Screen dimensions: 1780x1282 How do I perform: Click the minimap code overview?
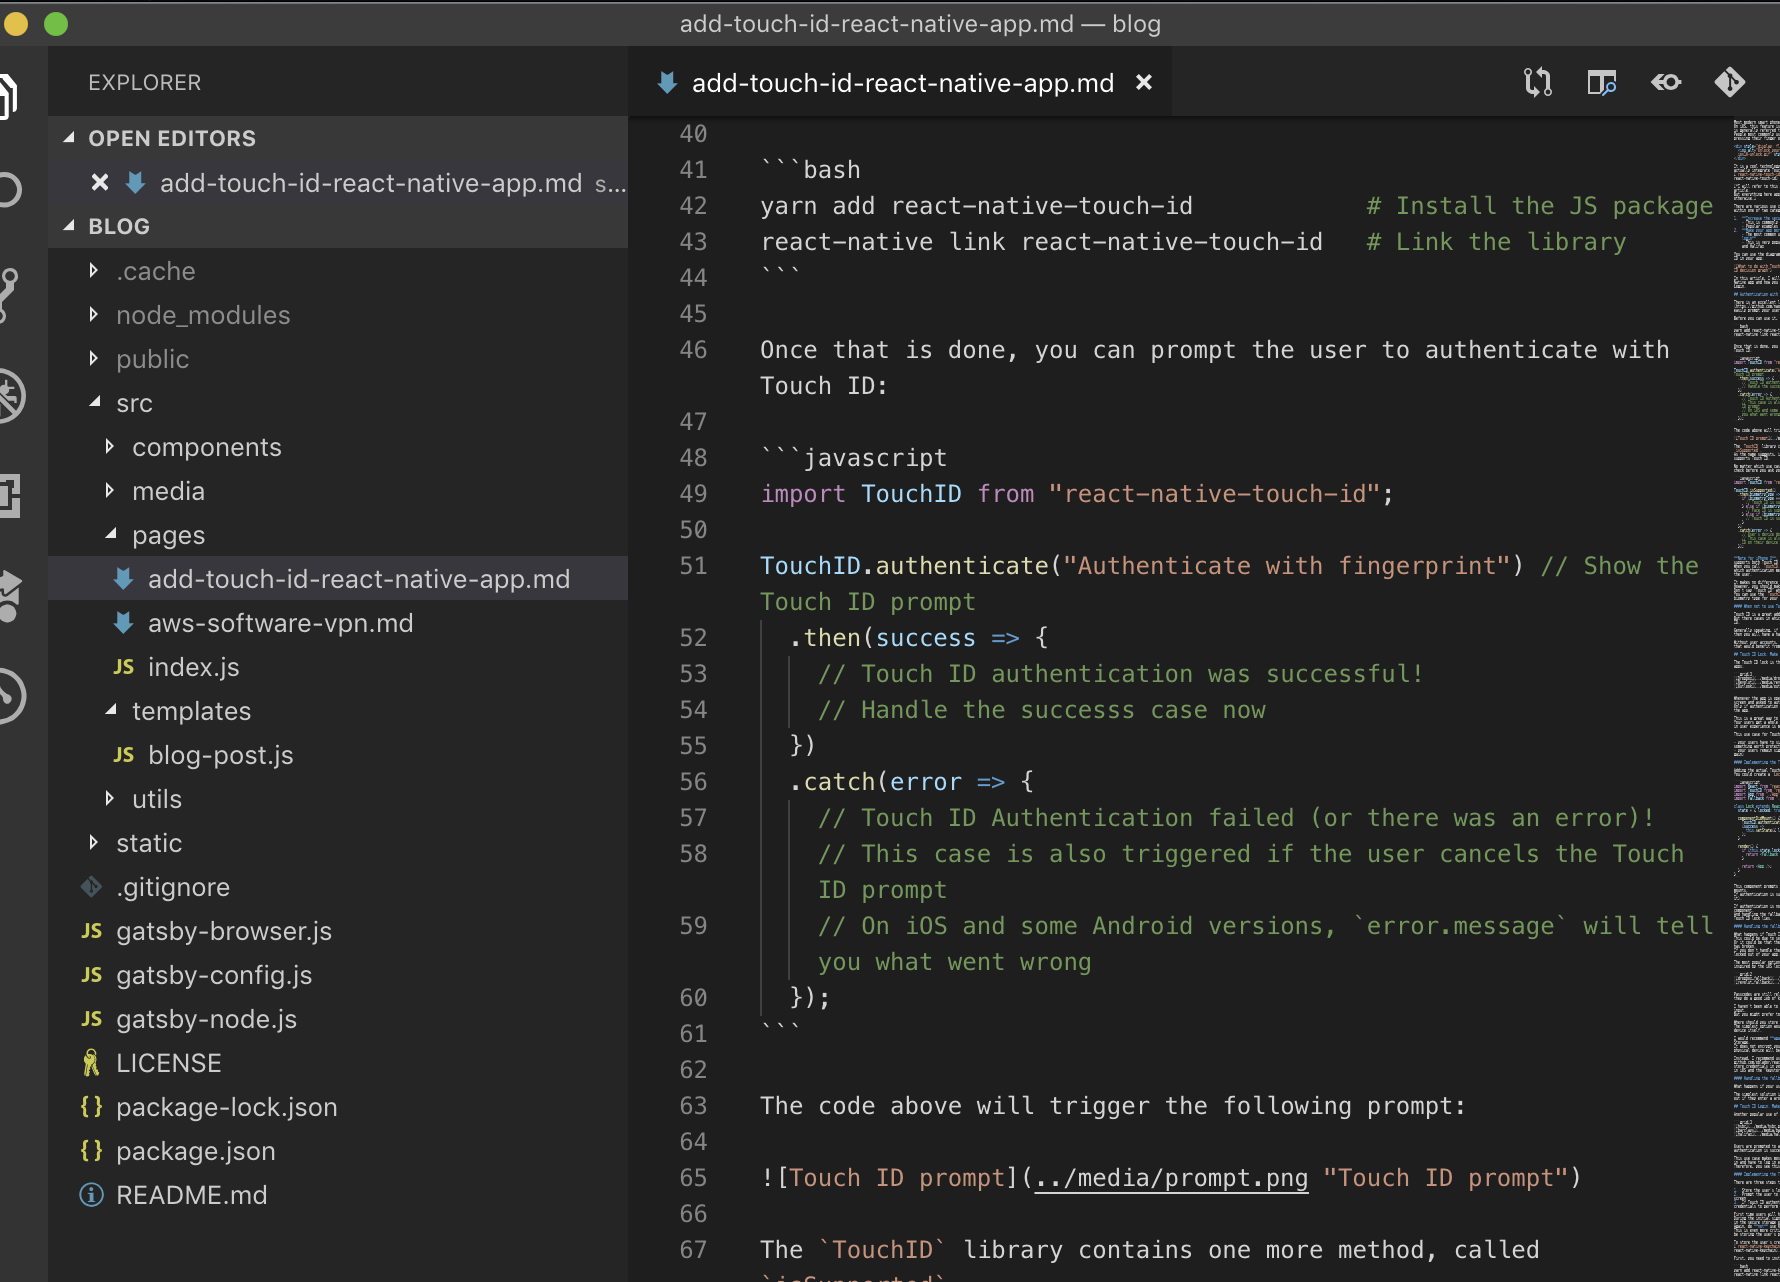(x=1756, y=700)
